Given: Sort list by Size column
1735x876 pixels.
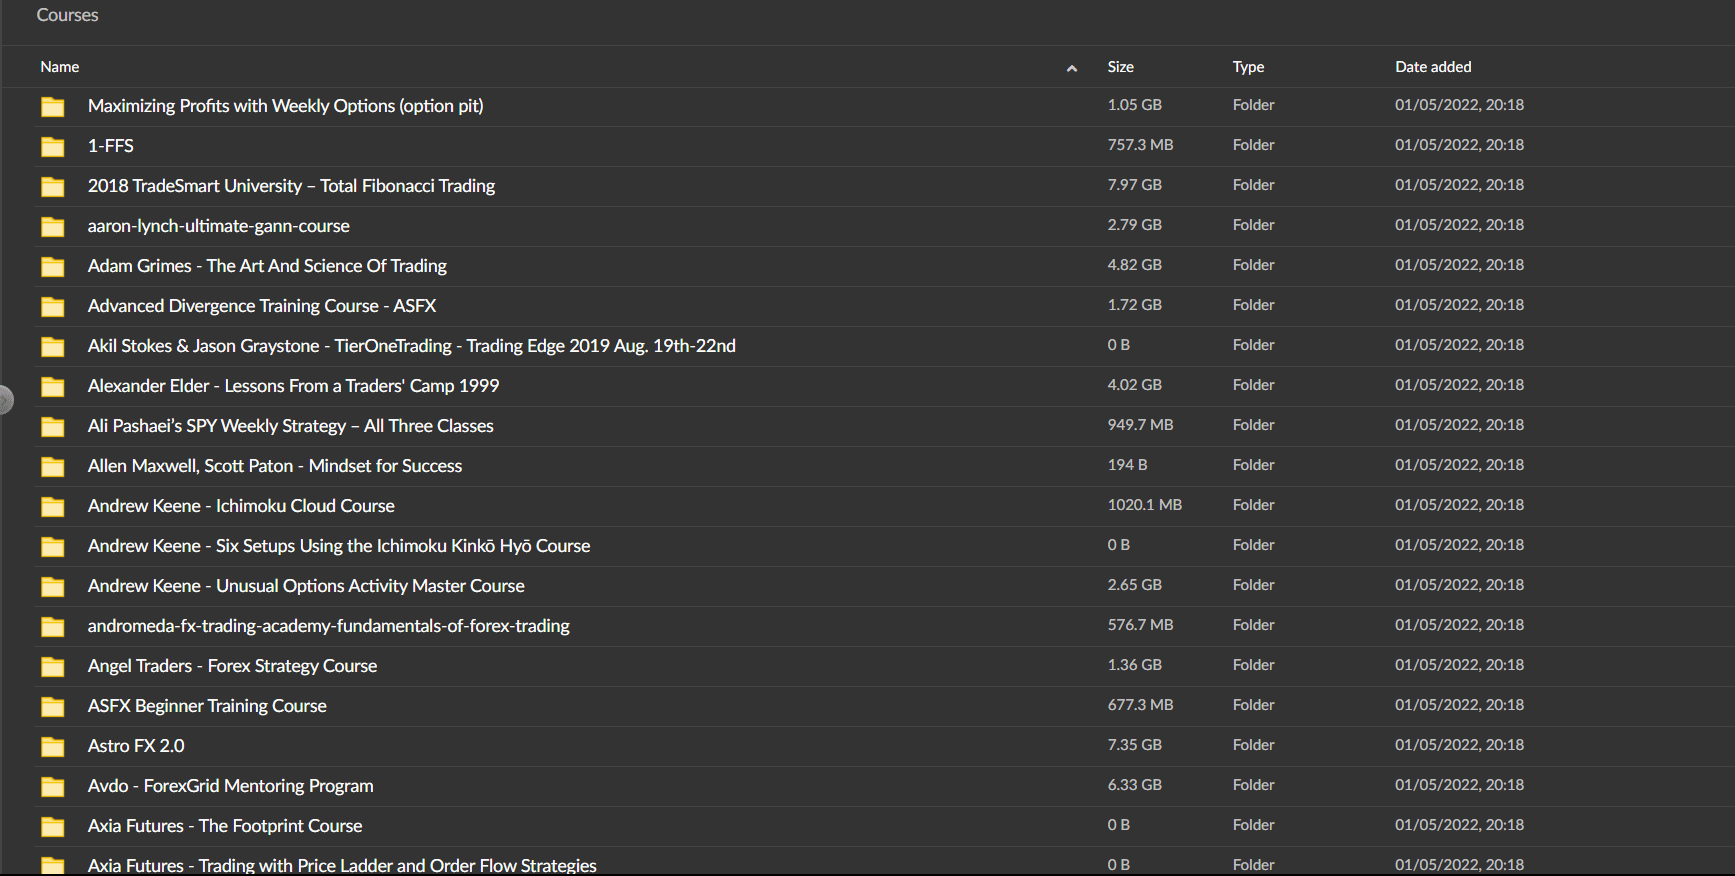Looking at the screenshot, I should pyautogui.click(x=1120, y=67).
